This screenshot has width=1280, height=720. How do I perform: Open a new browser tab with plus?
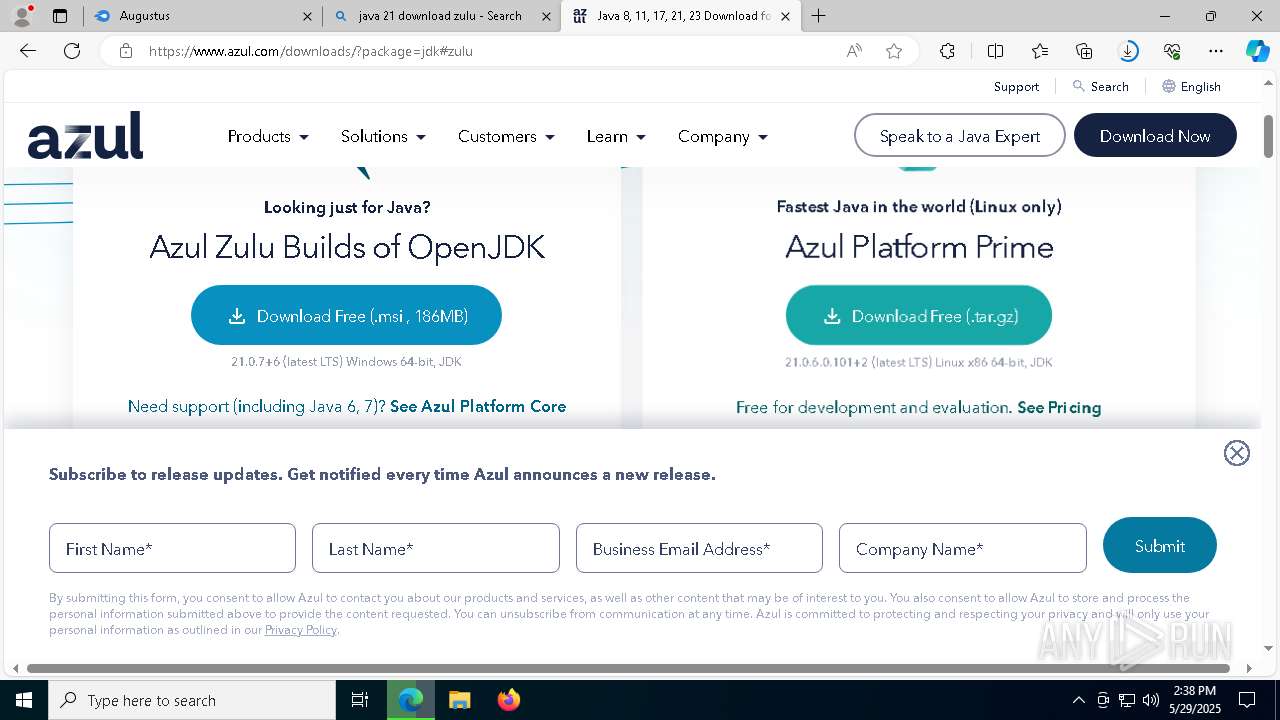click(x=818, y=16)
